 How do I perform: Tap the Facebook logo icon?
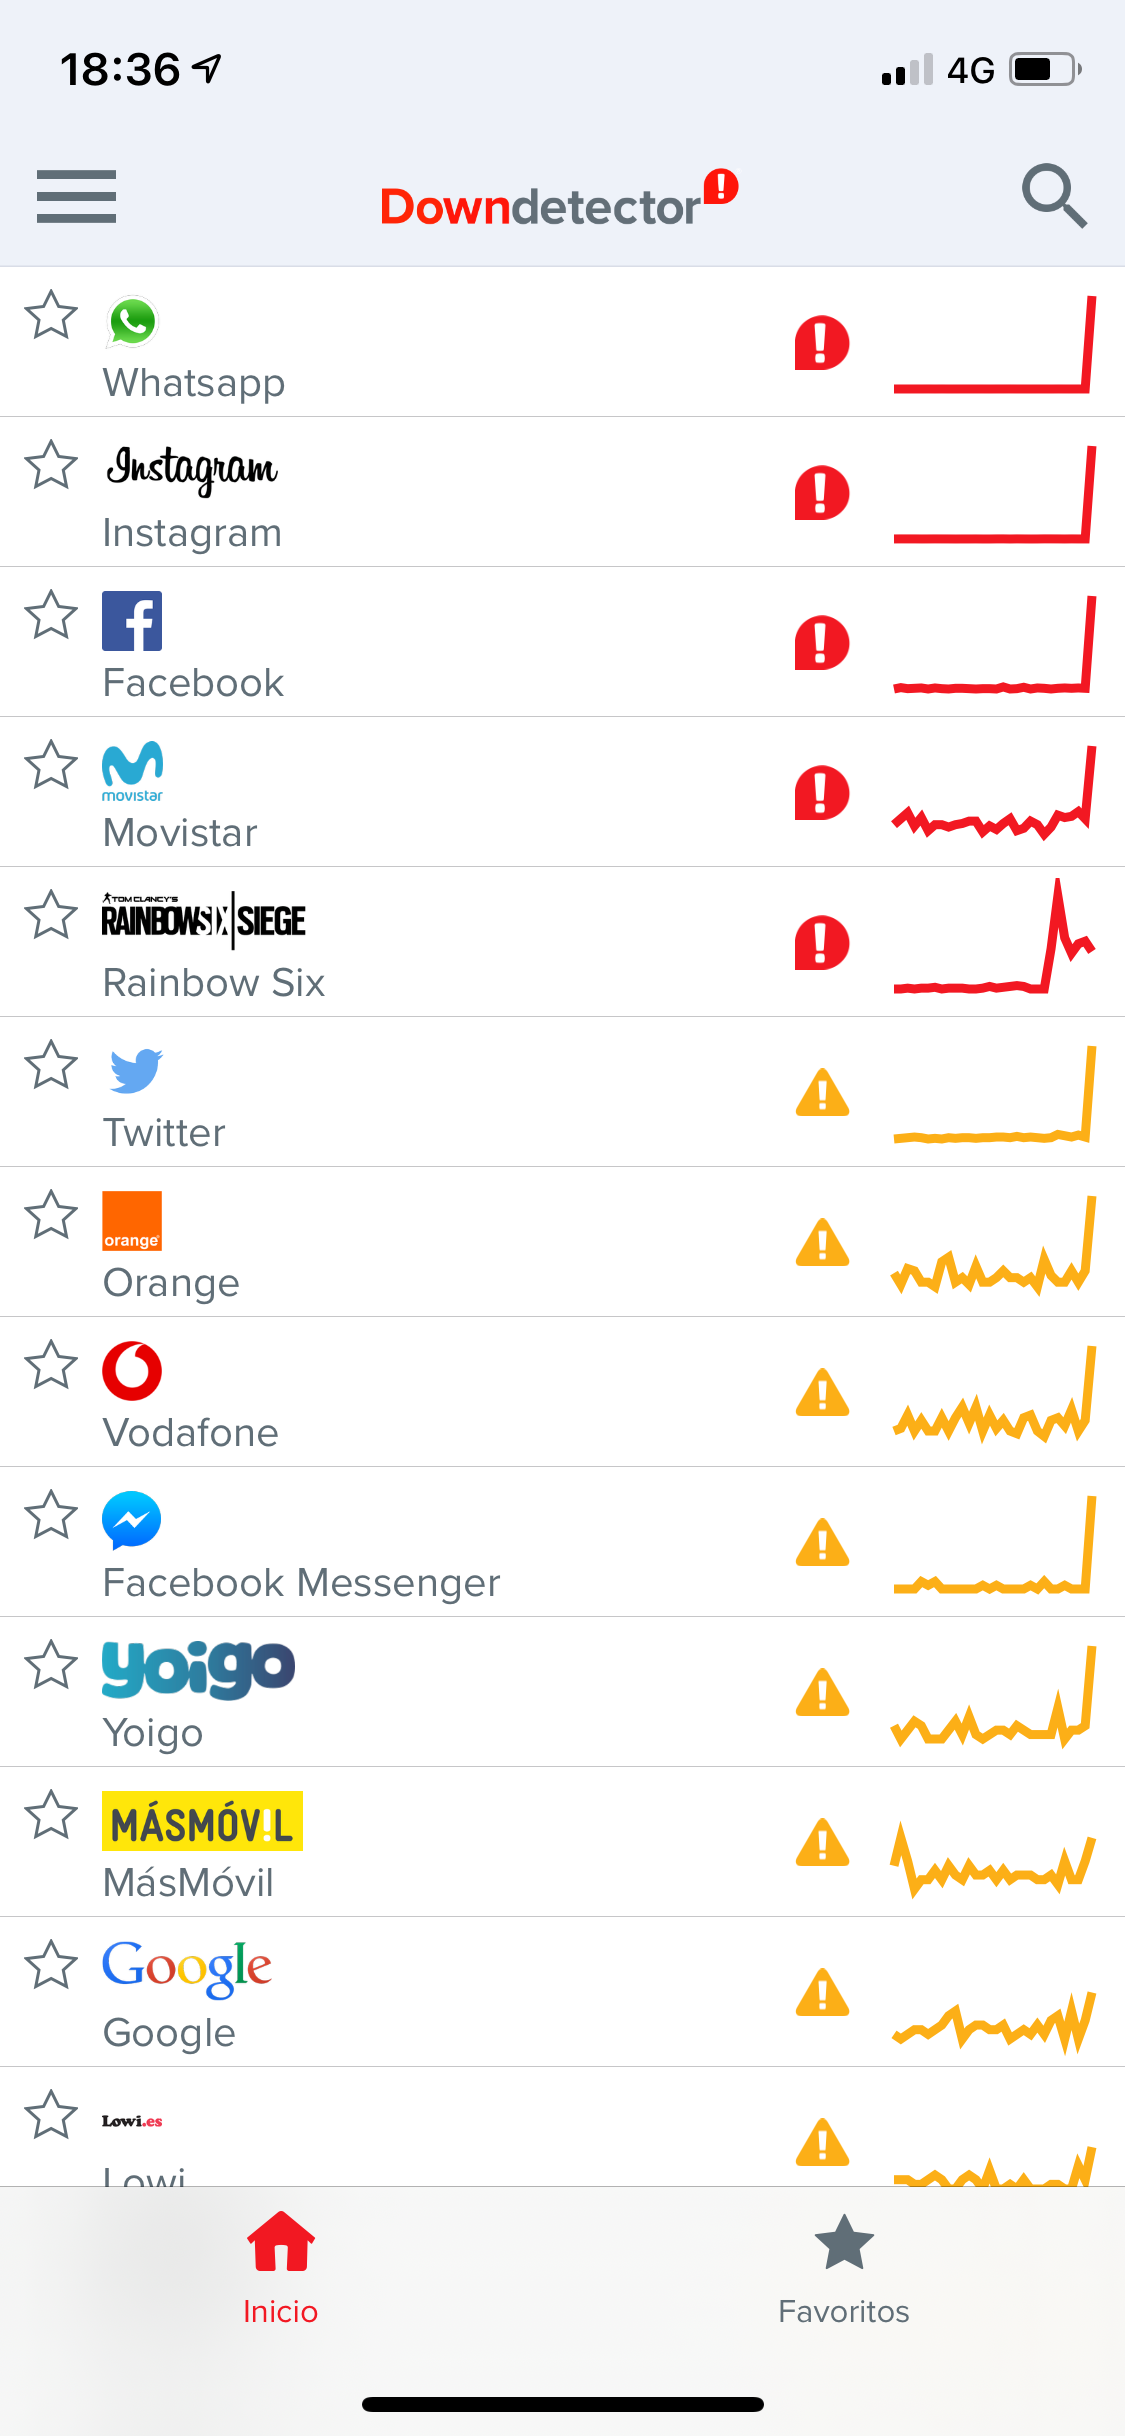click(132, 621)
